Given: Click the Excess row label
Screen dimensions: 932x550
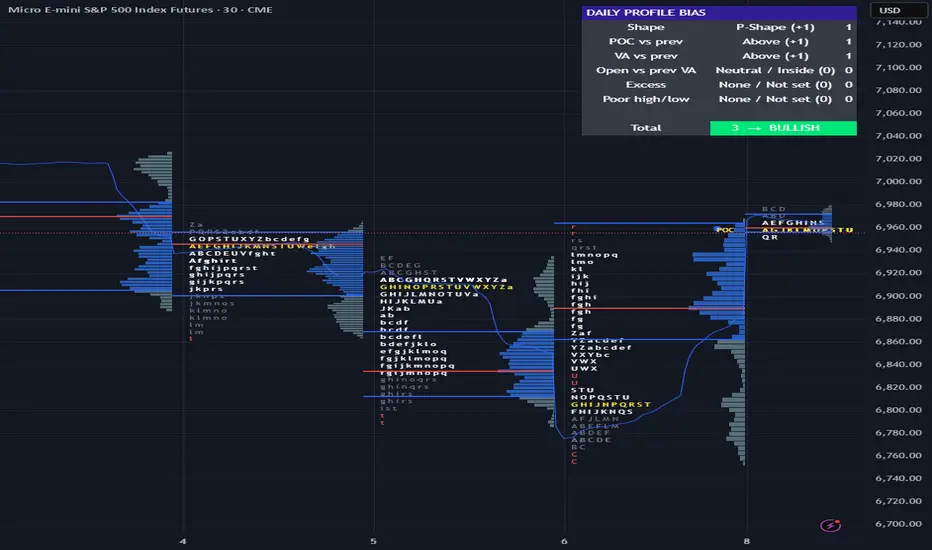Looking at the screenshot, I should pos(646,84).
